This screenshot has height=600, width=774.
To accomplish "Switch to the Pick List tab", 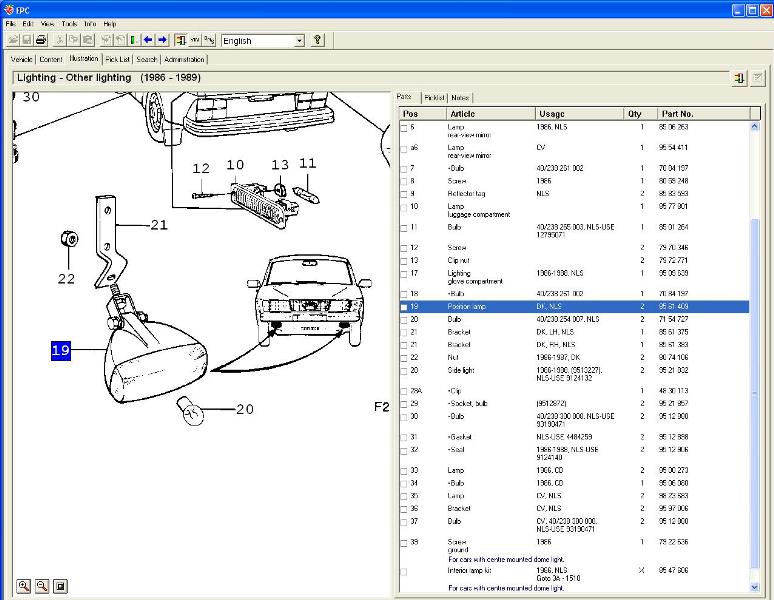I will pos(118,60).
